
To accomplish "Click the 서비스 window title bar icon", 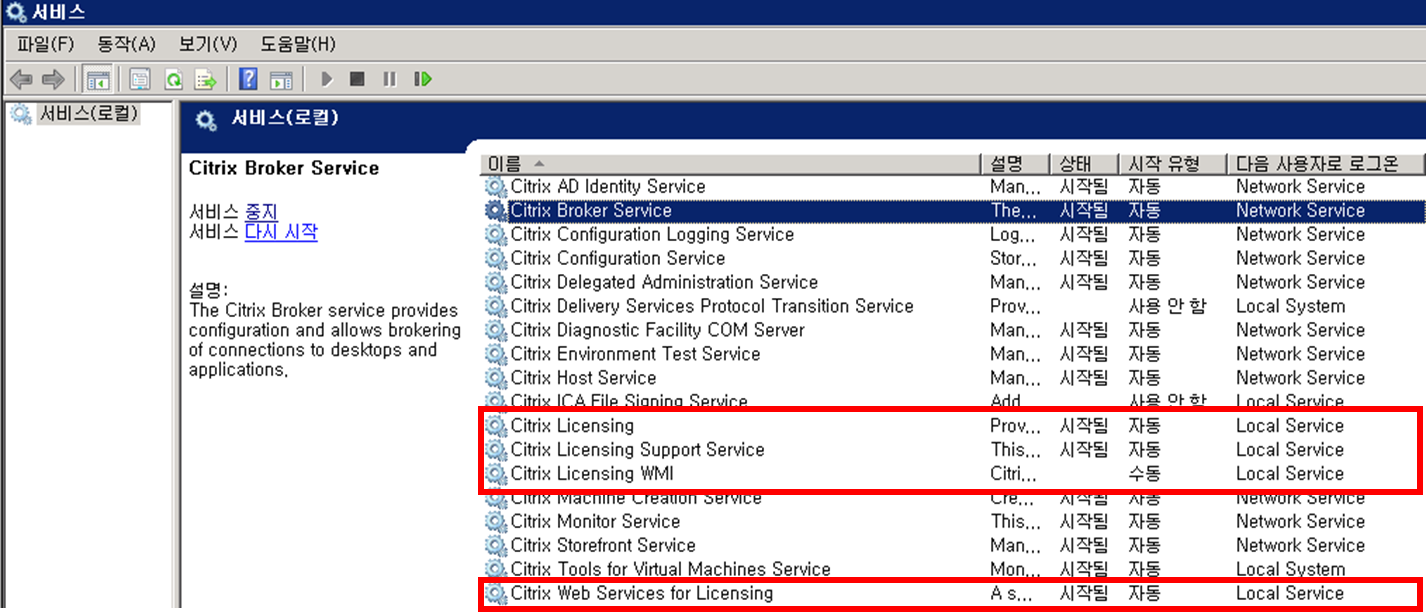I will click(x=16, y=13).
